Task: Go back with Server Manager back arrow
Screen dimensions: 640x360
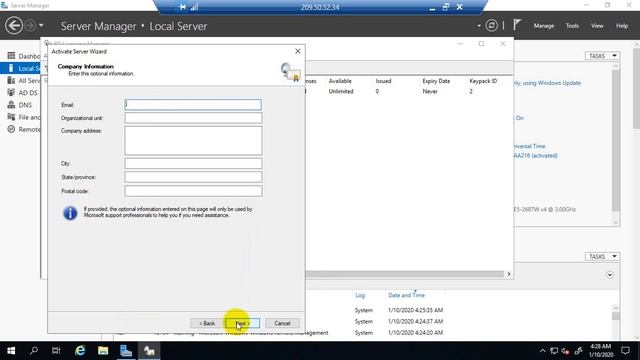Action: [x=14, y=26]
